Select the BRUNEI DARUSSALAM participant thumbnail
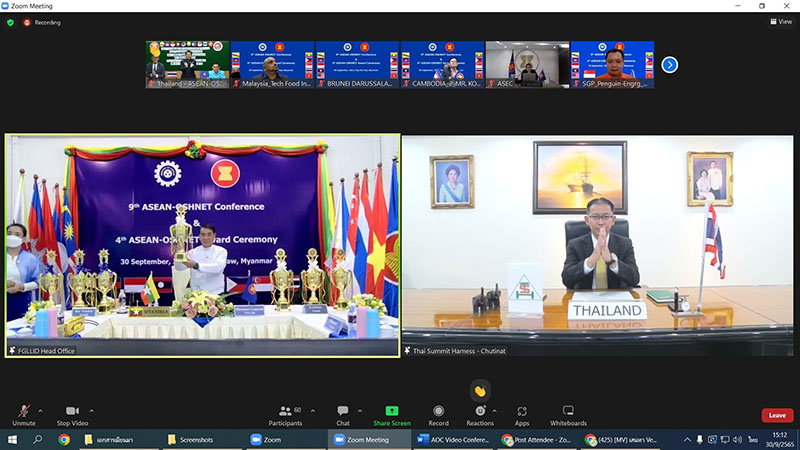The image size is (800, 450). 357,65
